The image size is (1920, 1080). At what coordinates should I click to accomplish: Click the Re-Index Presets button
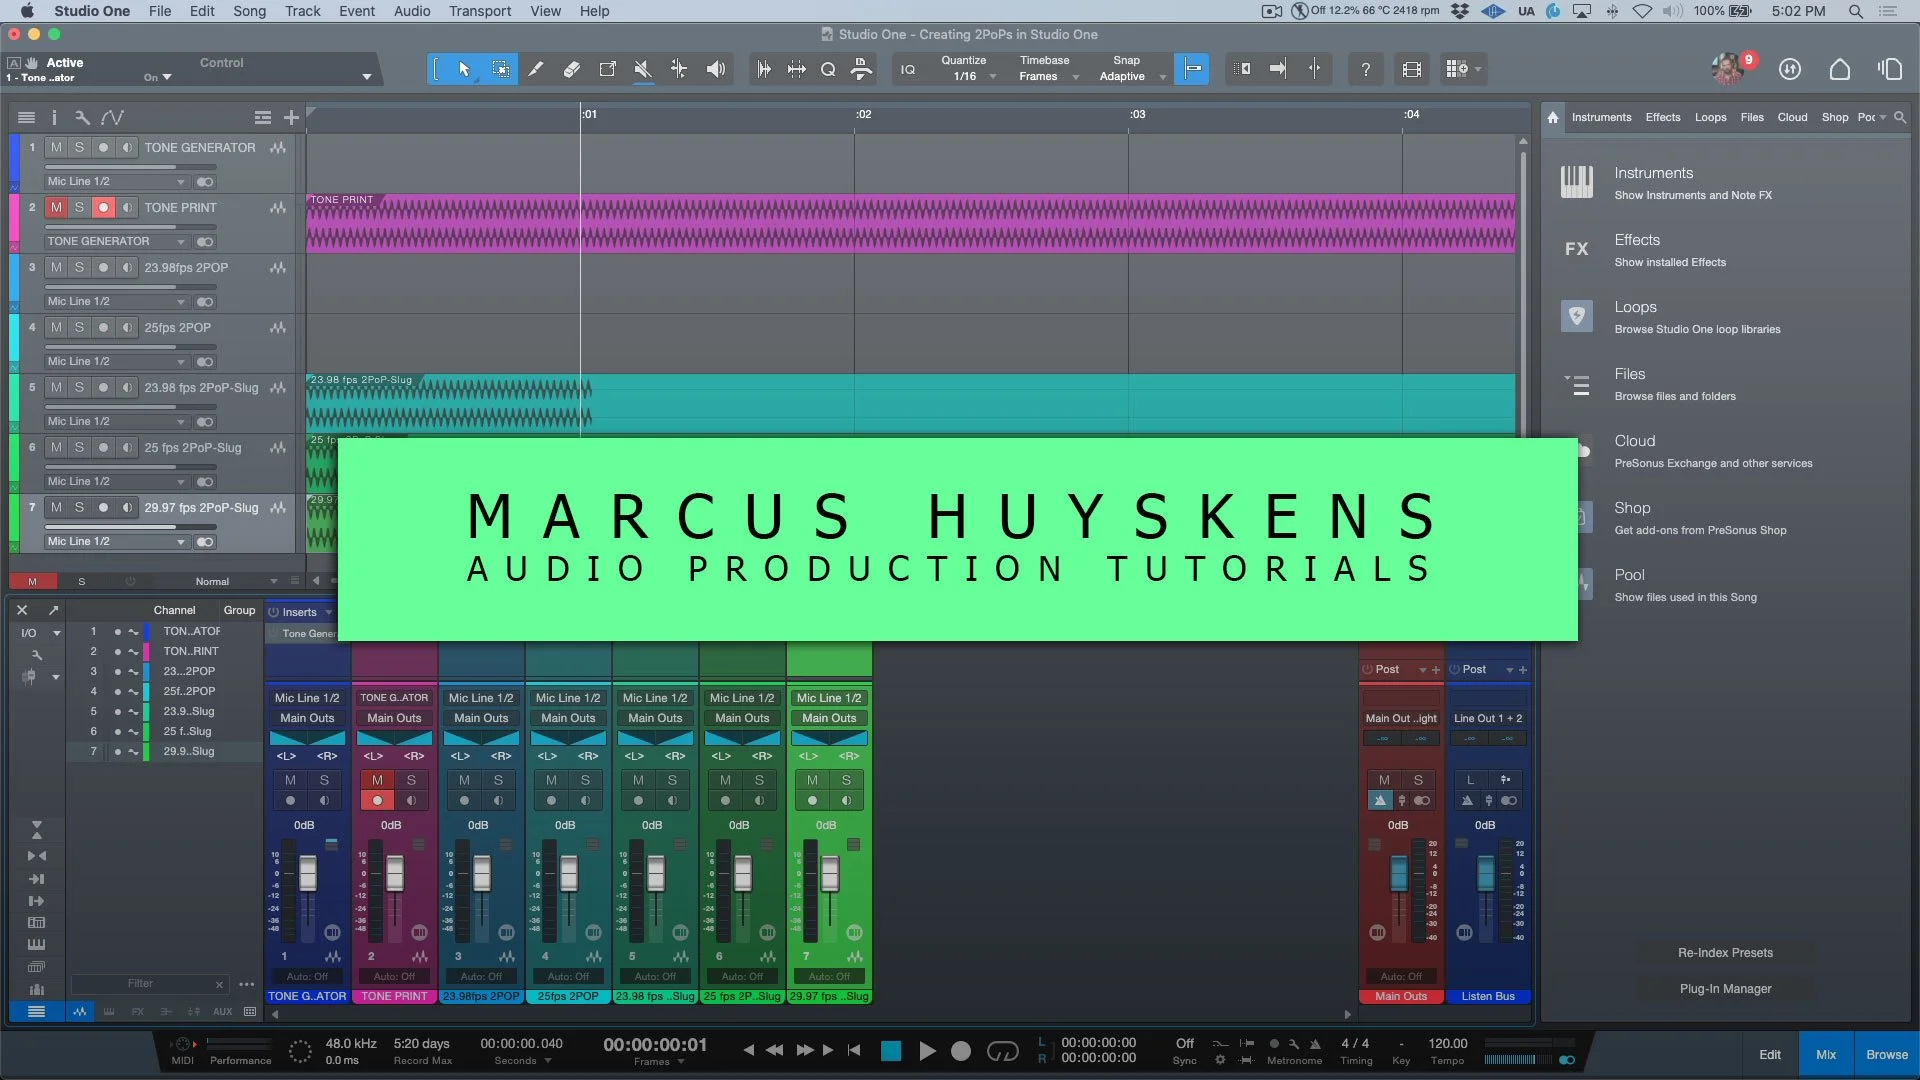(x=1725, y=952)
